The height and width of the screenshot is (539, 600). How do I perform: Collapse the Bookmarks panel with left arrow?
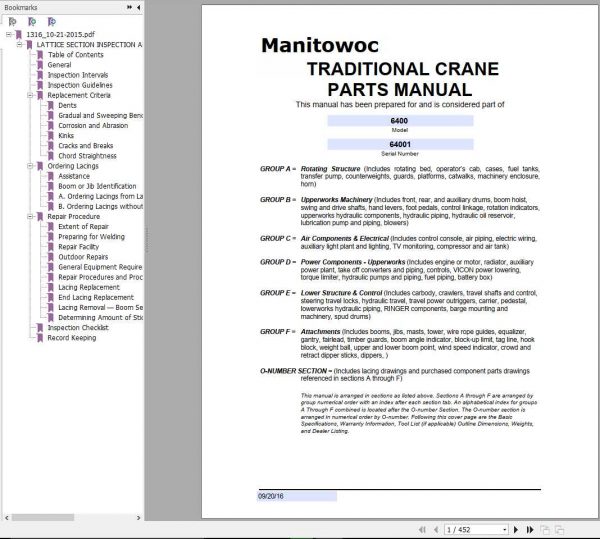click(x=138, y=7)
